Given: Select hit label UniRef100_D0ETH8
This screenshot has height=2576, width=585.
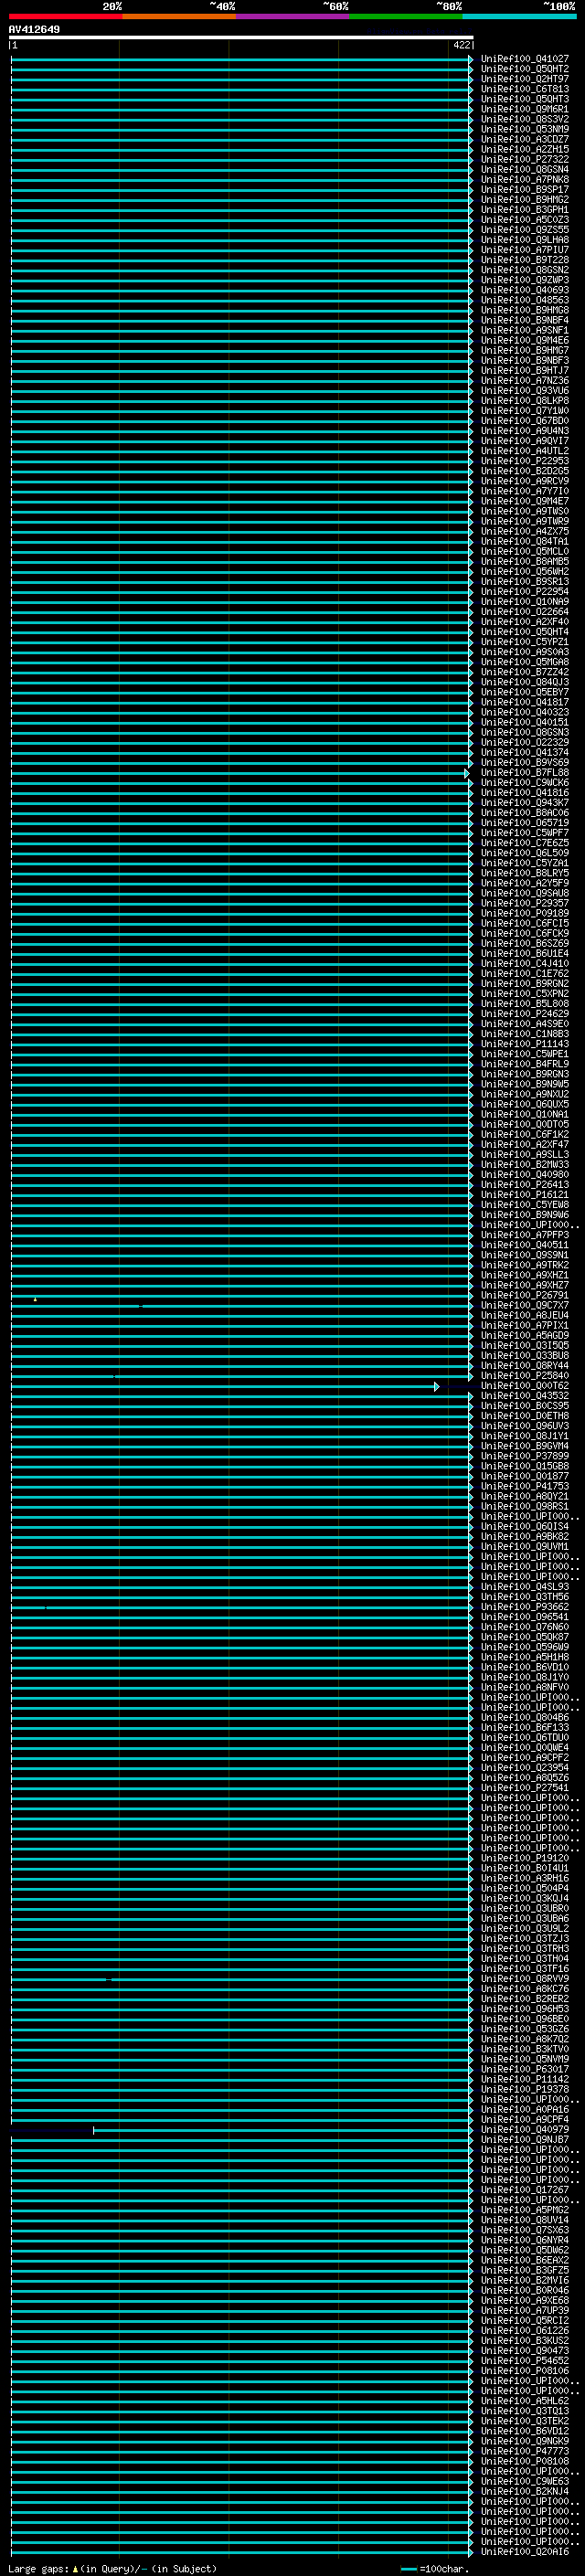Looking at the screenshot, I should (x=525, y=1416).
